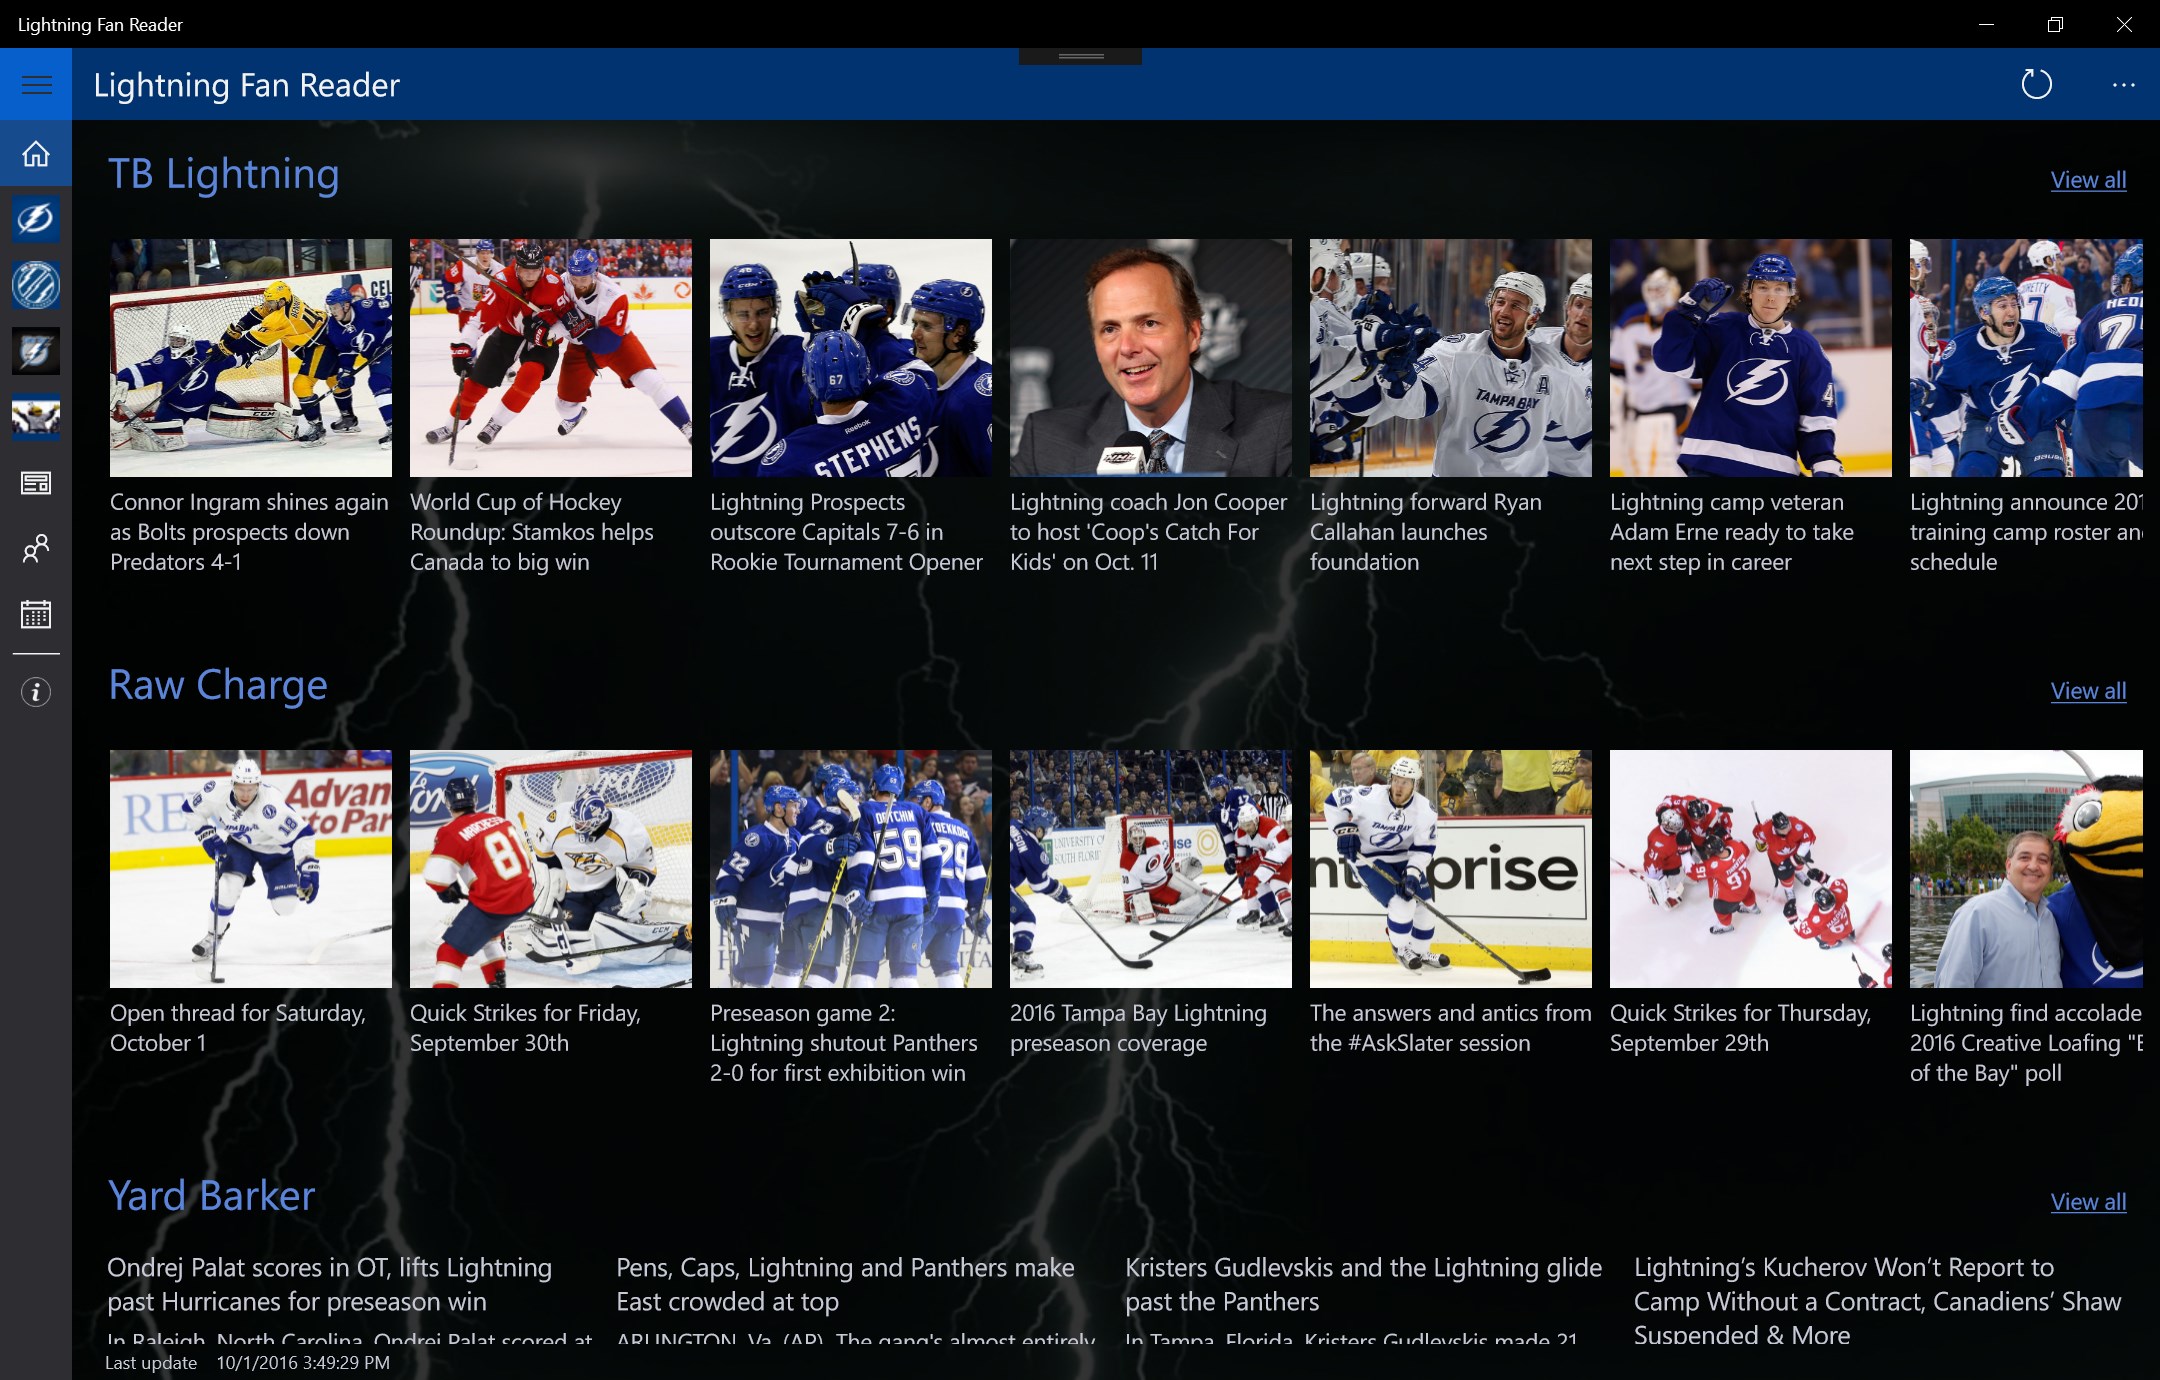Open the Jon Cooper article thumbnail
The width and height of the screenshot is (2160, 1380).
pos(1150,358)
